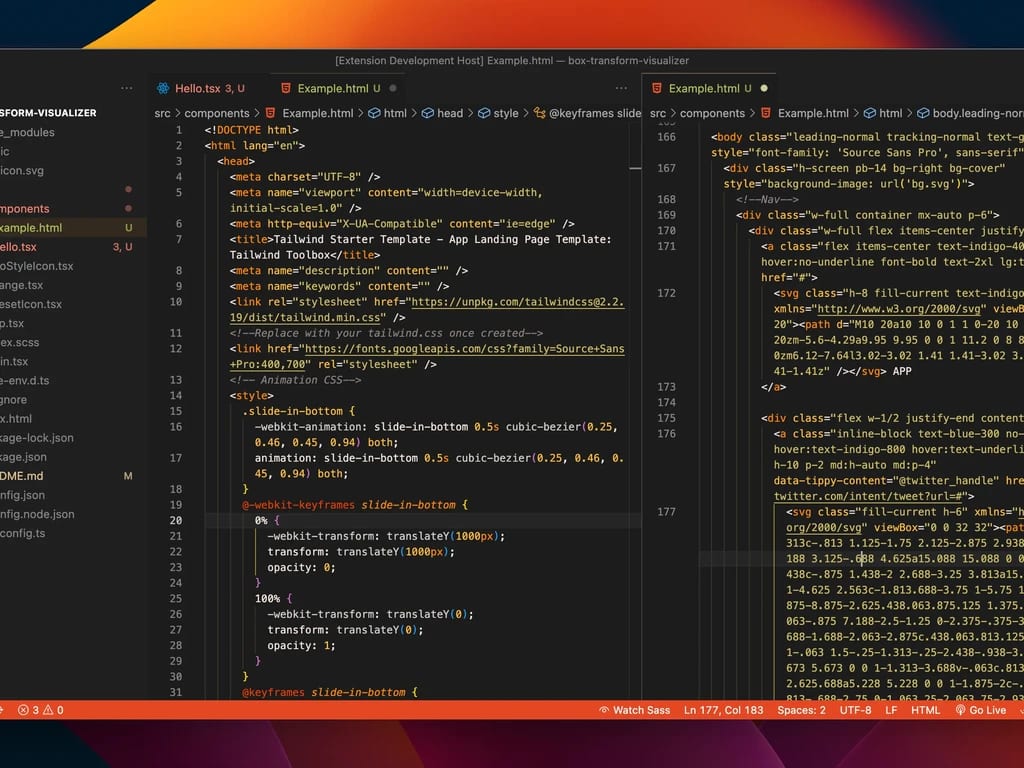Open 'kage-lock.json' in explorer

click(37, 438)
